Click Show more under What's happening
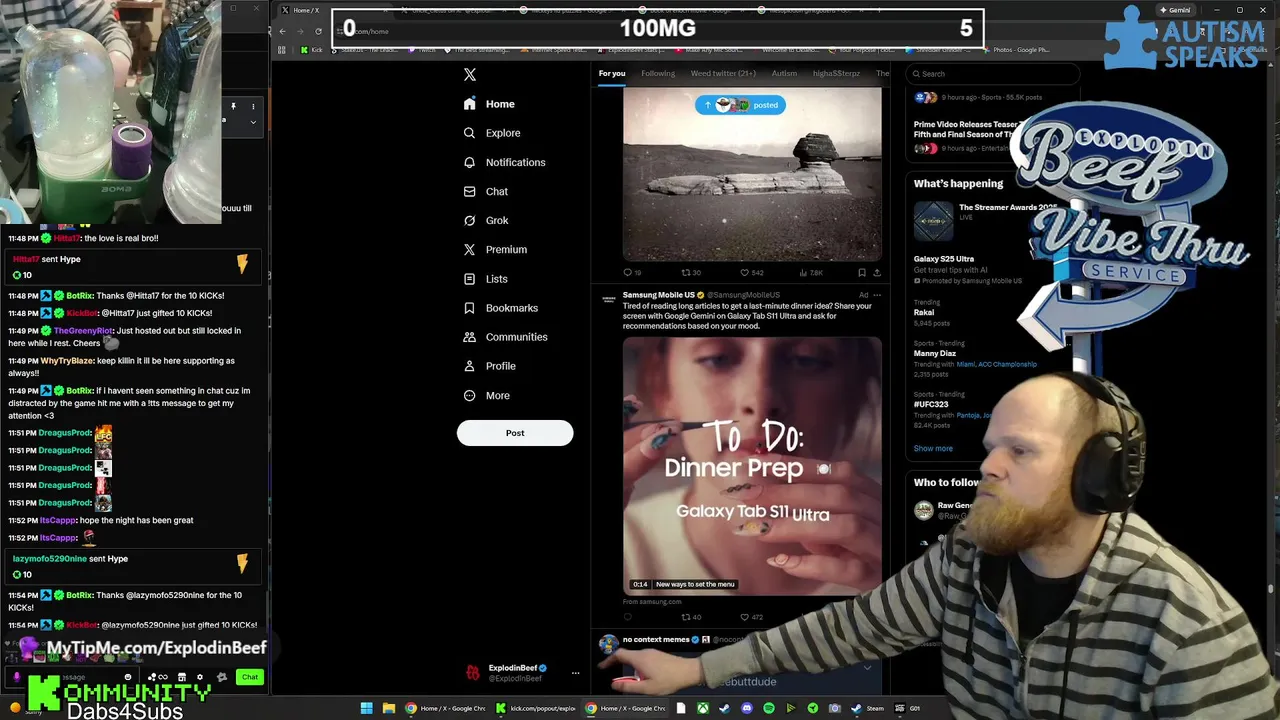The width and height of the screenshot is (1280, 720). [x=933, y=448]
